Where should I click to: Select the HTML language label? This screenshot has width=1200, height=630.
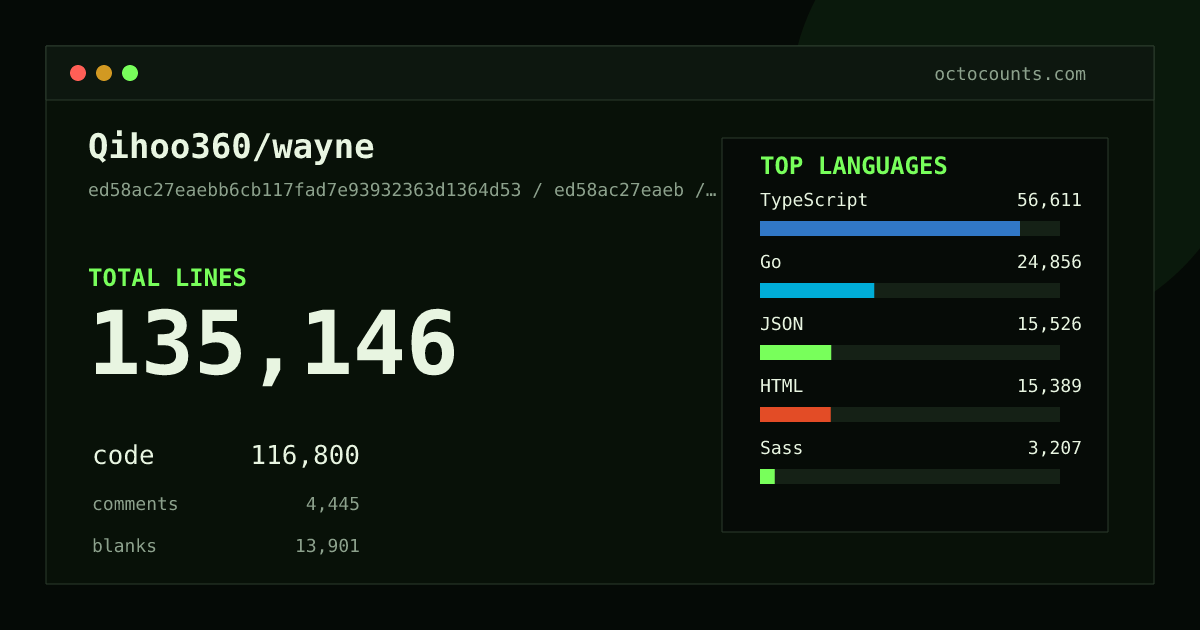781,386
